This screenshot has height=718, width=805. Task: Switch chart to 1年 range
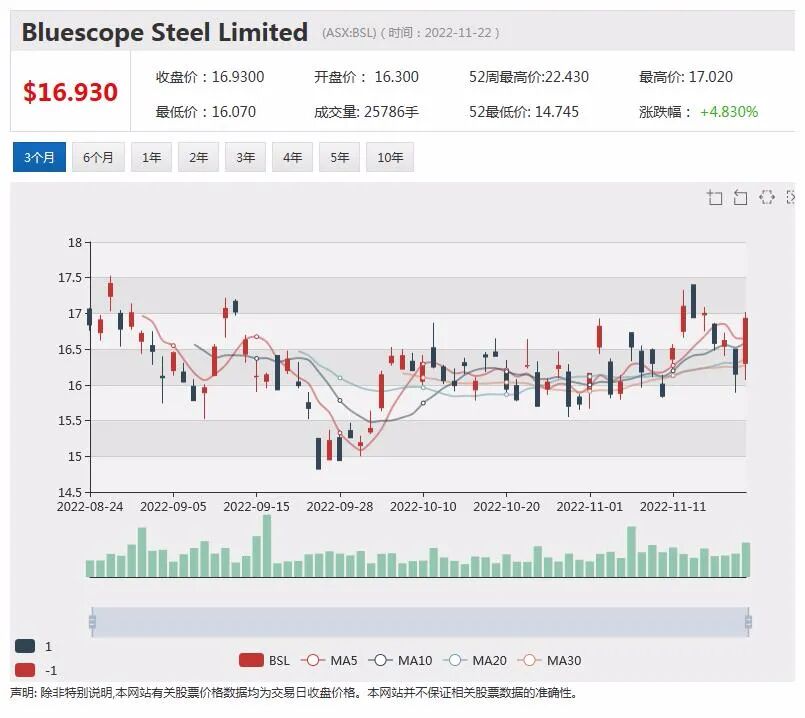point(151,157)
